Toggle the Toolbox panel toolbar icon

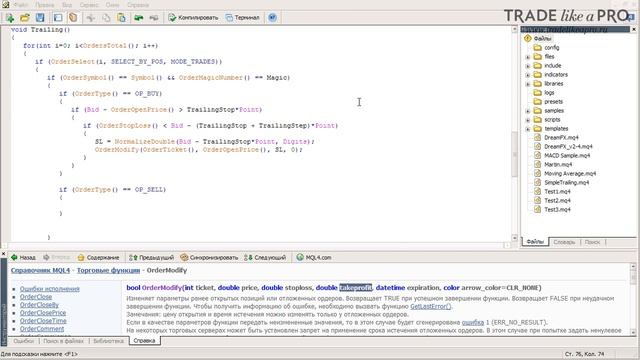(x=73, y=18)
